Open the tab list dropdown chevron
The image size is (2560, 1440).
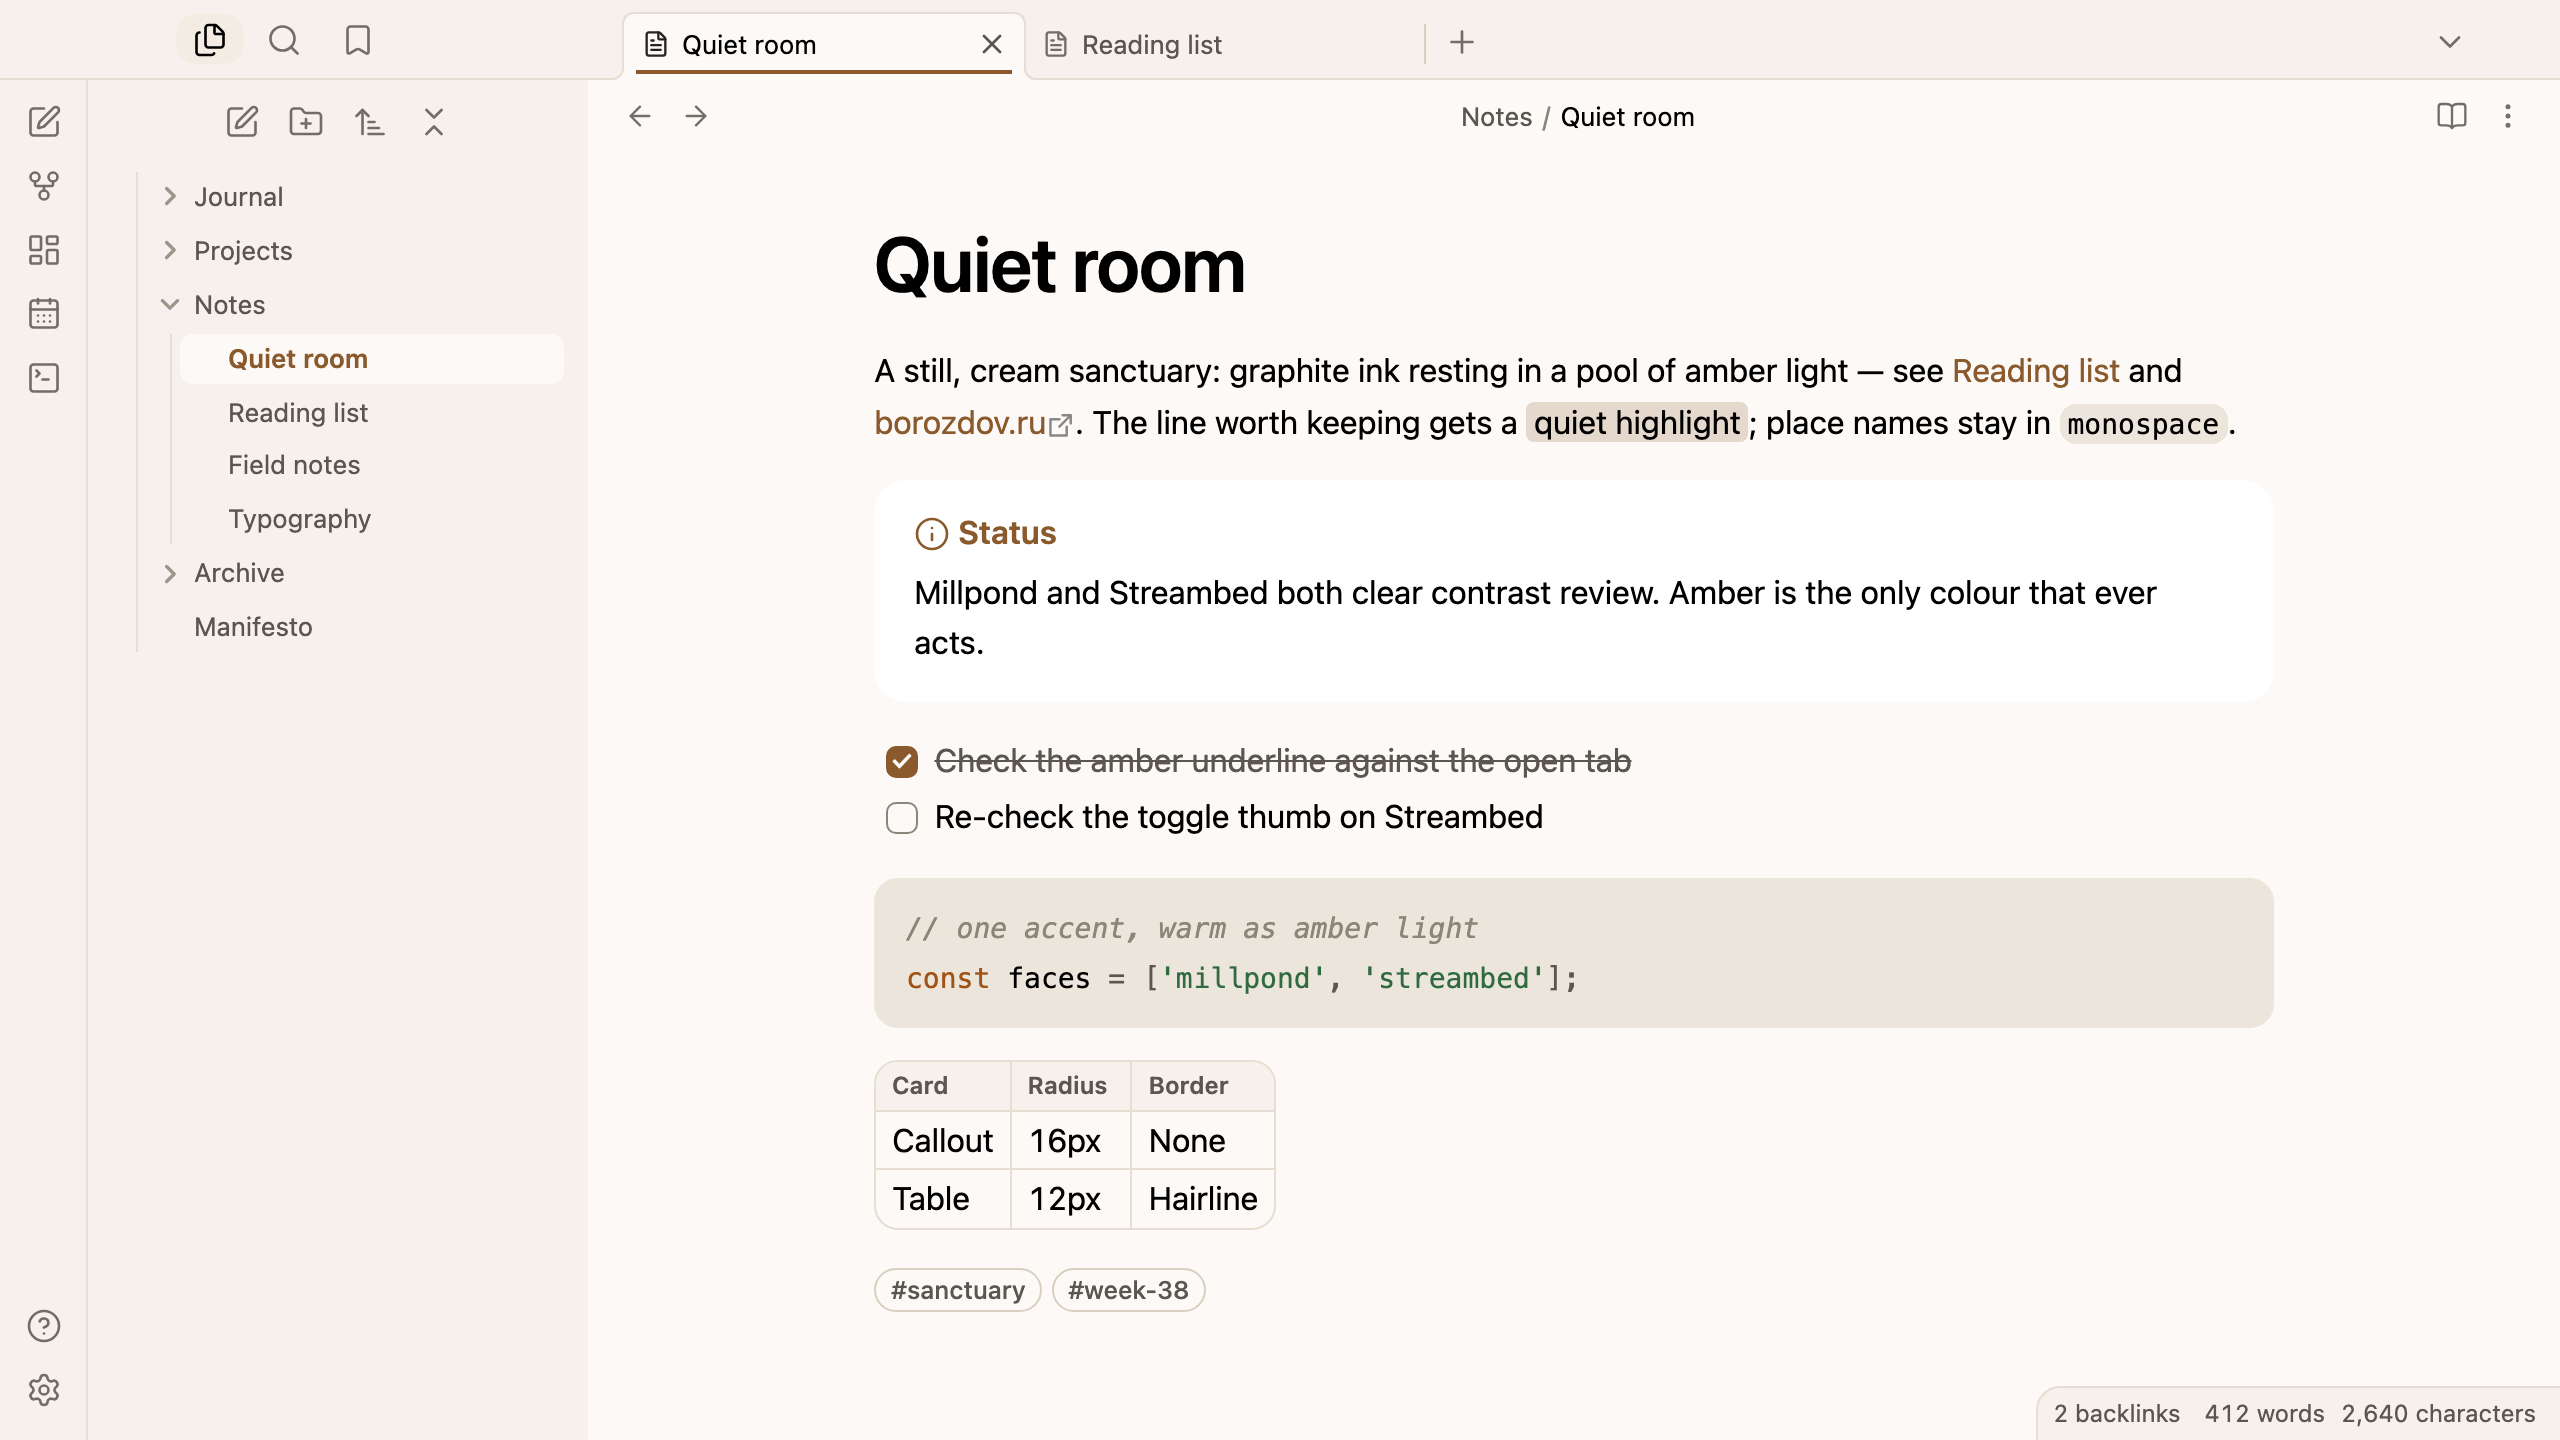2450,42
